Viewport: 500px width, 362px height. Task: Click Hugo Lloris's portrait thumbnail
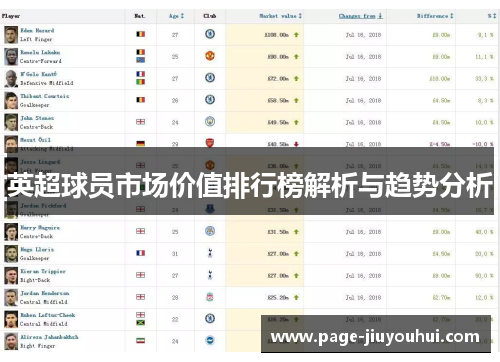(x=11, y=254)
